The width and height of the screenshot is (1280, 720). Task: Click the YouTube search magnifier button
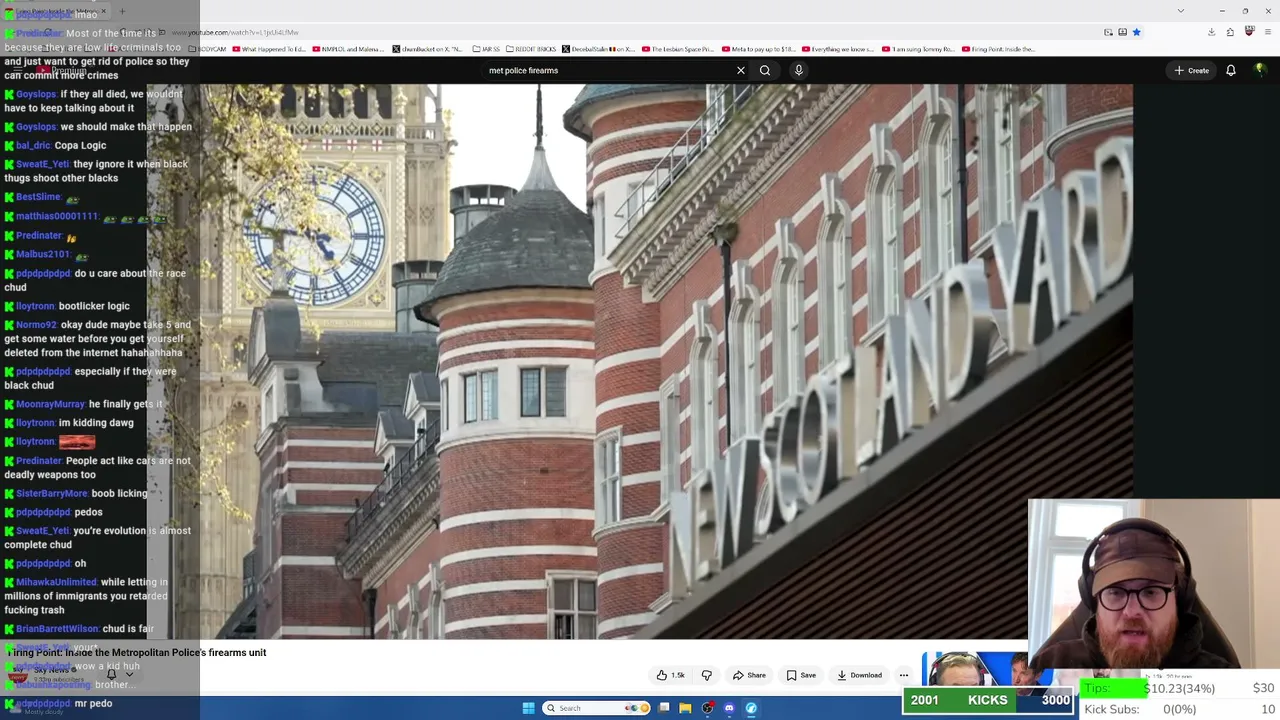click(765, 70)
